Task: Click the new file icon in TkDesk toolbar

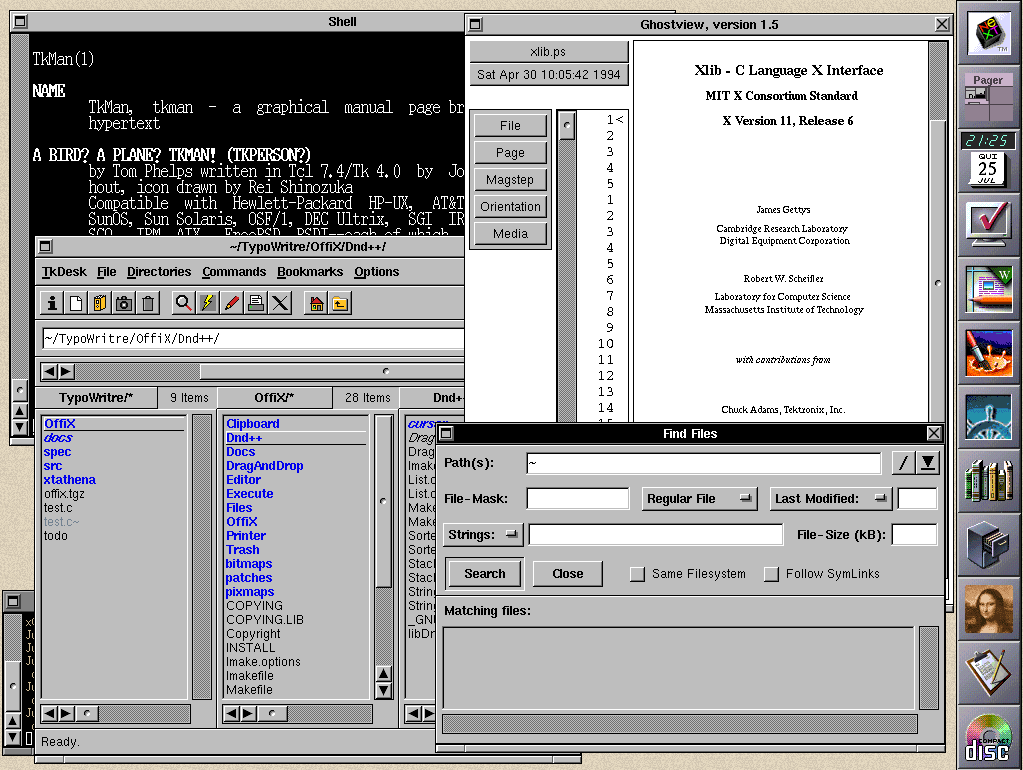Action: (76, 303)
